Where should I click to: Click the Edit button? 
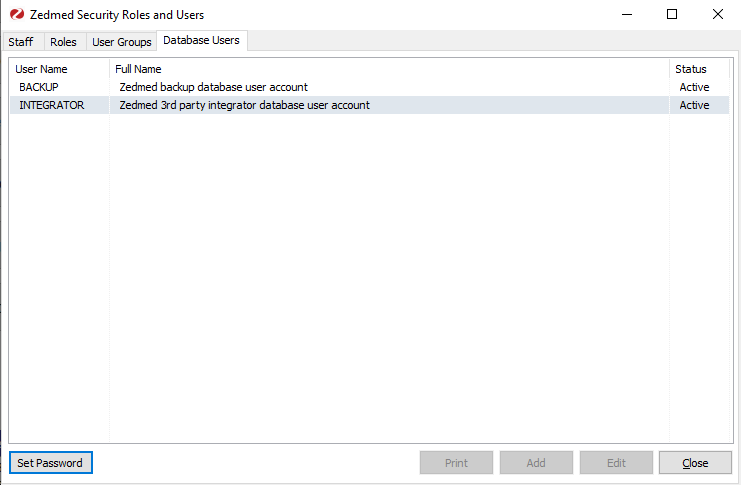(616, 462)
